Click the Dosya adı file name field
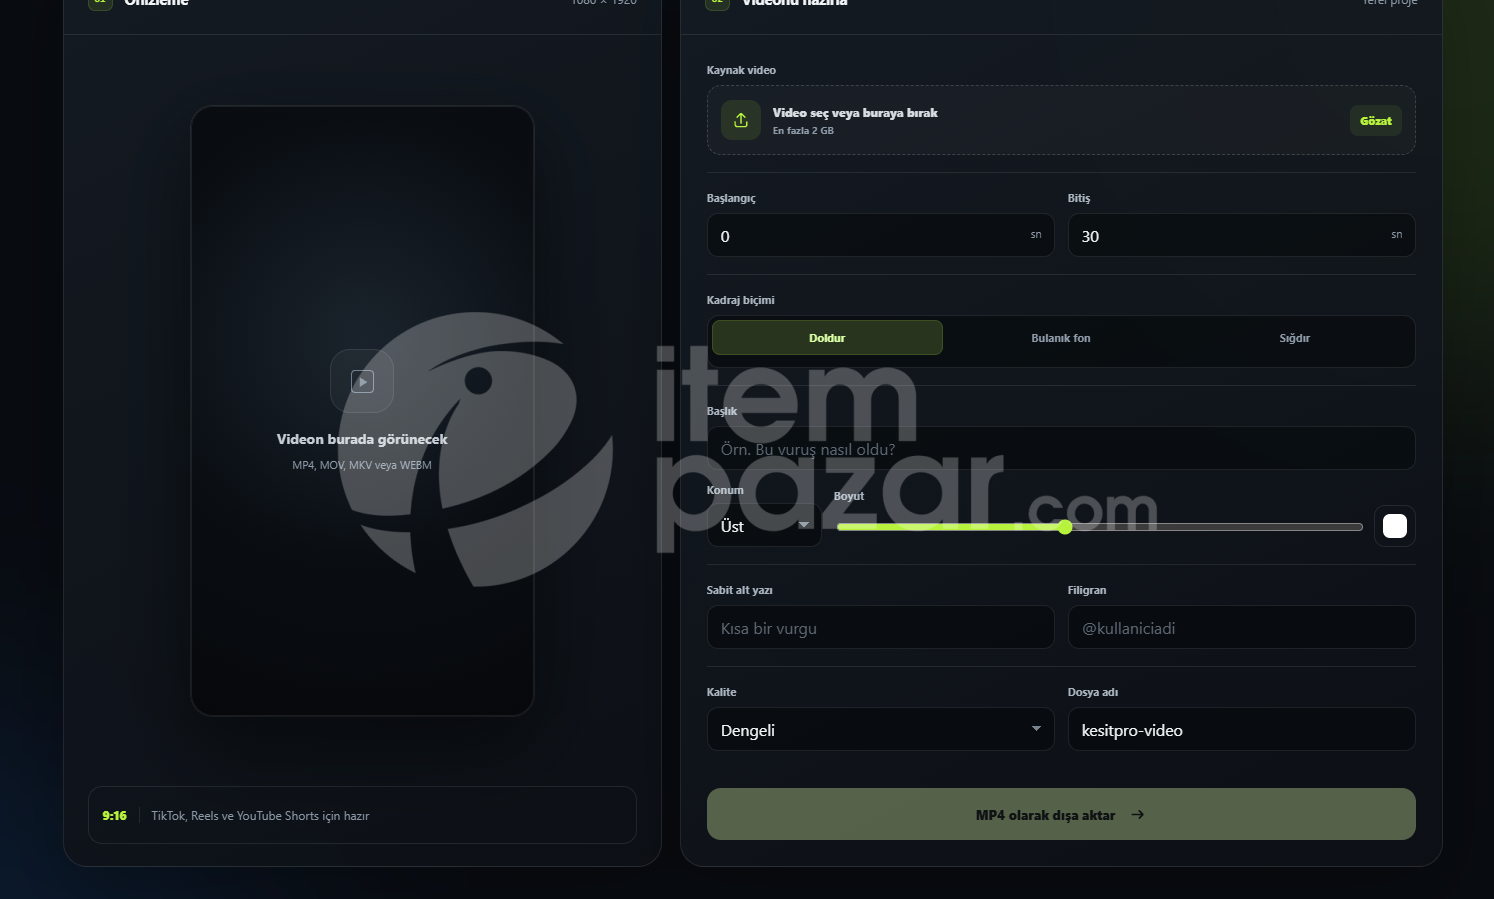The width and height of the screenshot is (1494, 899). (x=1241, y=730)
